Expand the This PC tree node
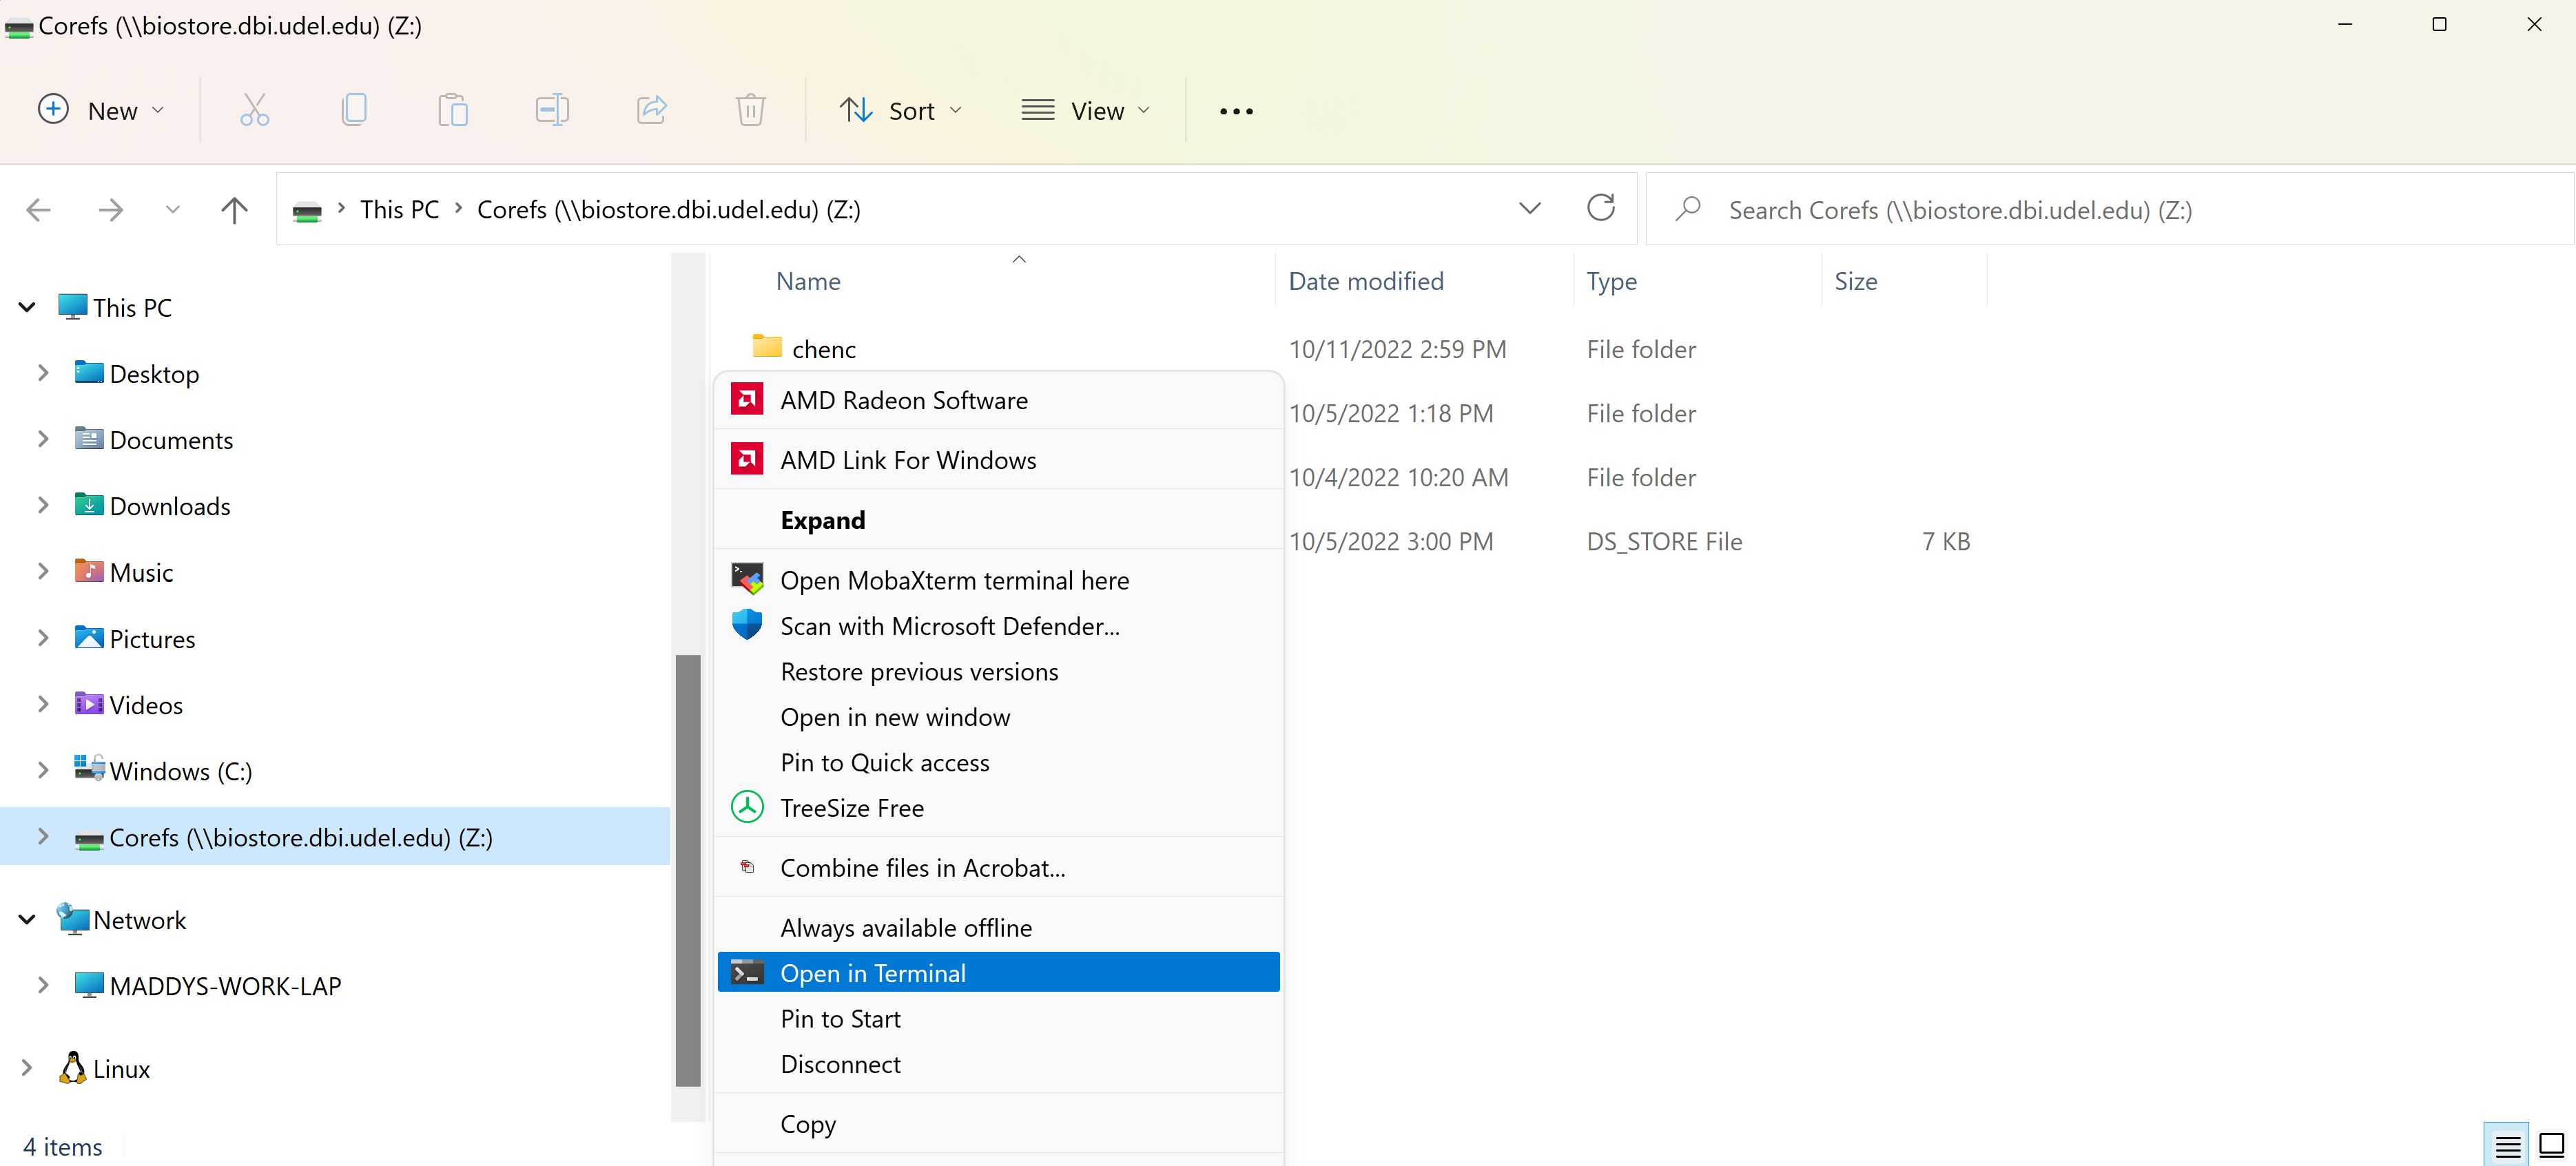 point(26,306)
